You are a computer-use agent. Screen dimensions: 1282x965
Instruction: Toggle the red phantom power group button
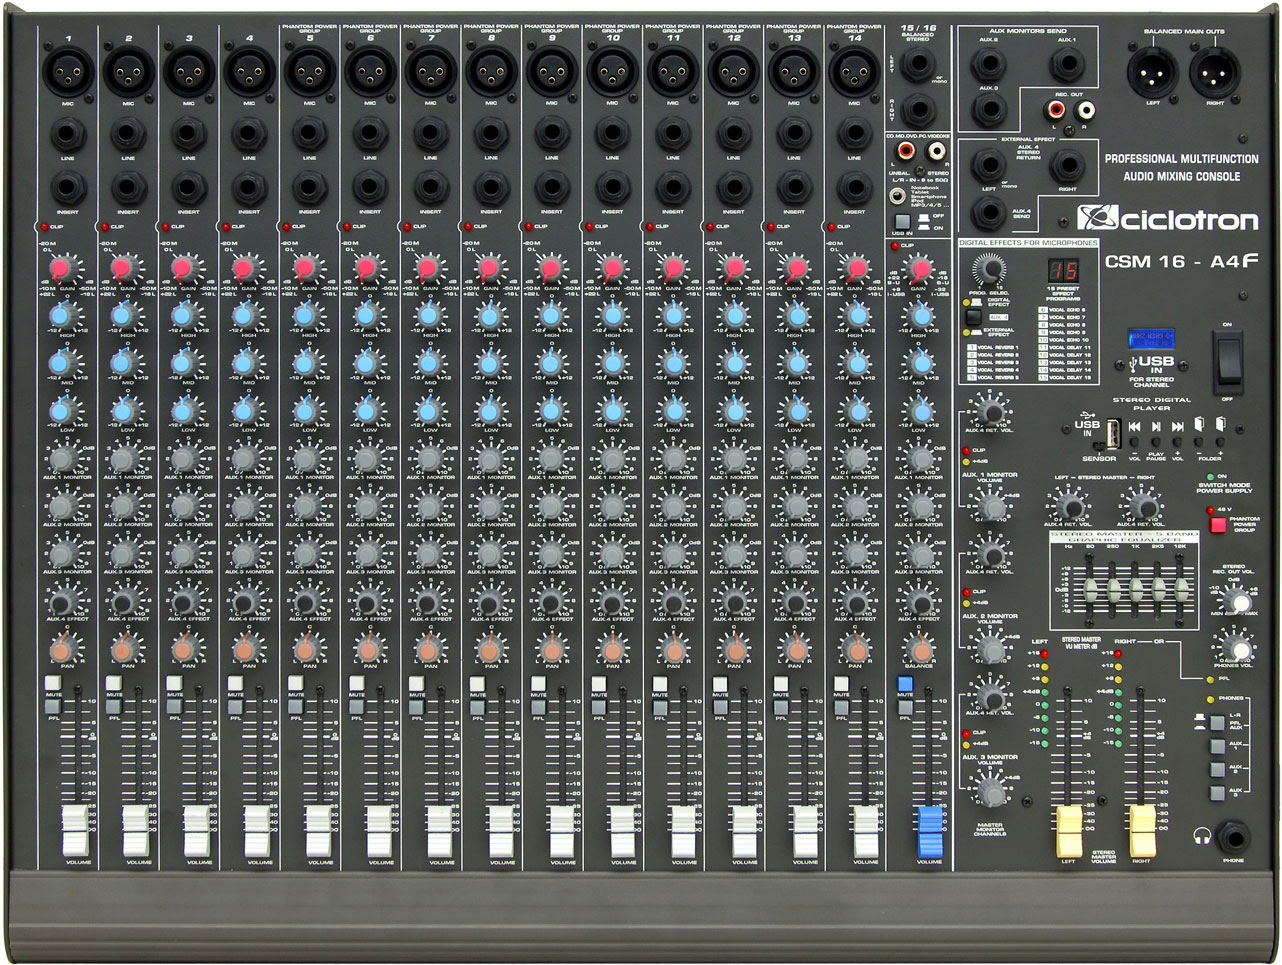click(1217, 524)
